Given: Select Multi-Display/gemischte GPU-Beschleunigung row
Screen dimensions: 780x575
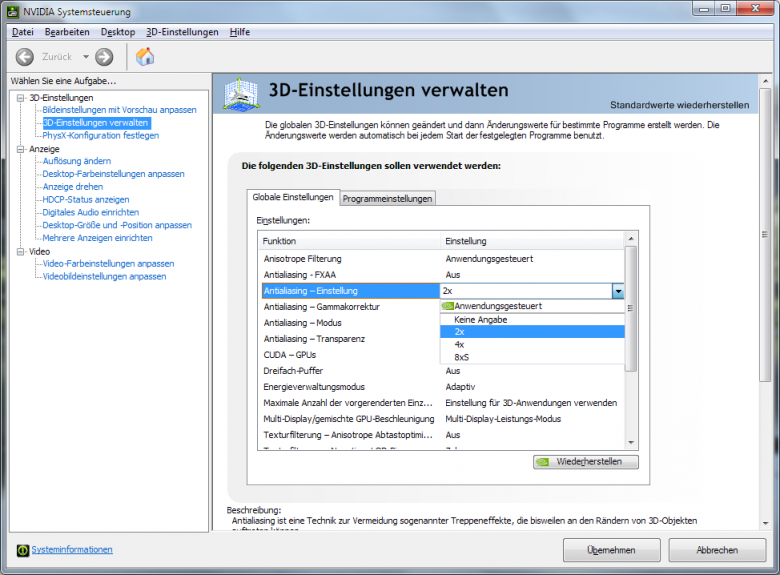Looking at the screenshot, I should pos(443,419).
